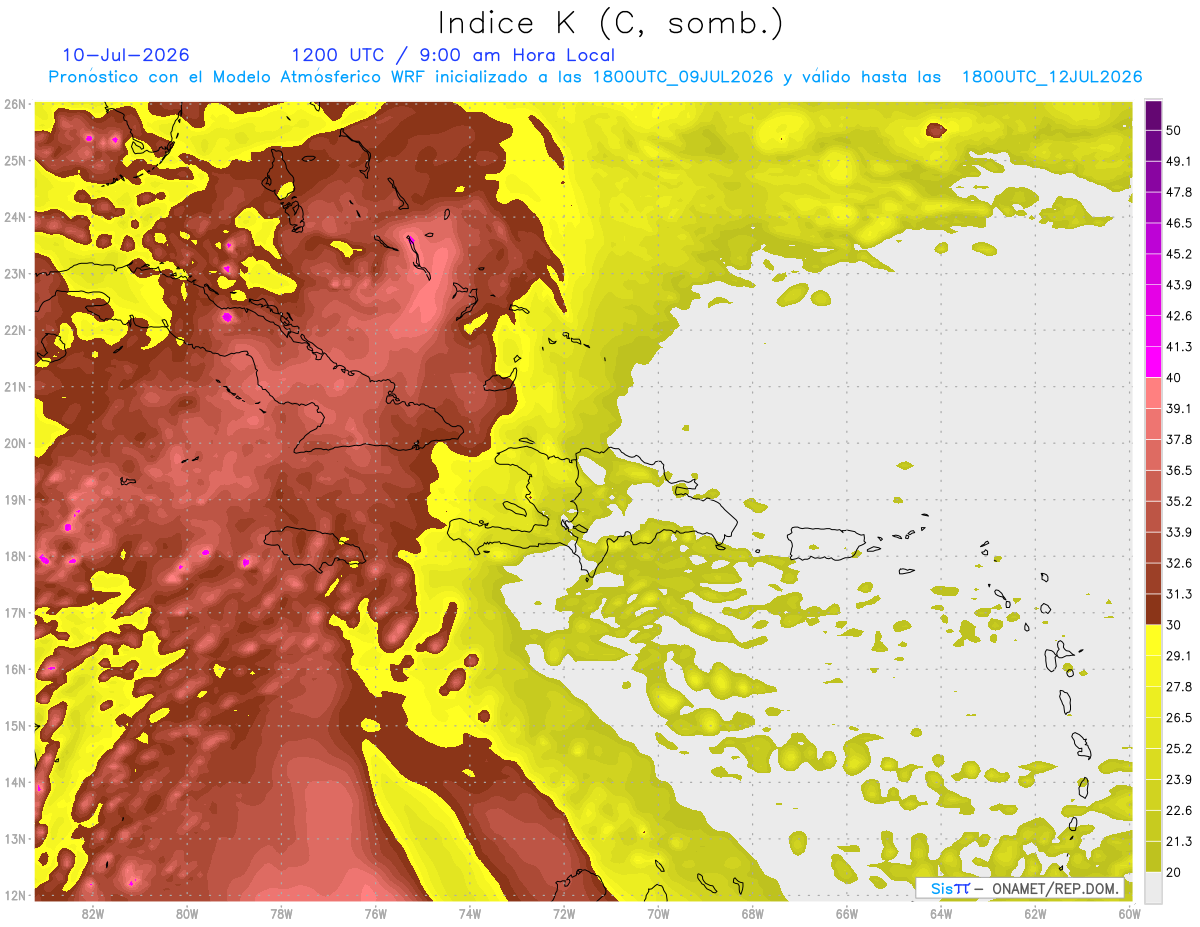This screenshot has height=927, width=1200.
Task: Click the "37.8" color scale value
Action: (x=1178, y=439)
